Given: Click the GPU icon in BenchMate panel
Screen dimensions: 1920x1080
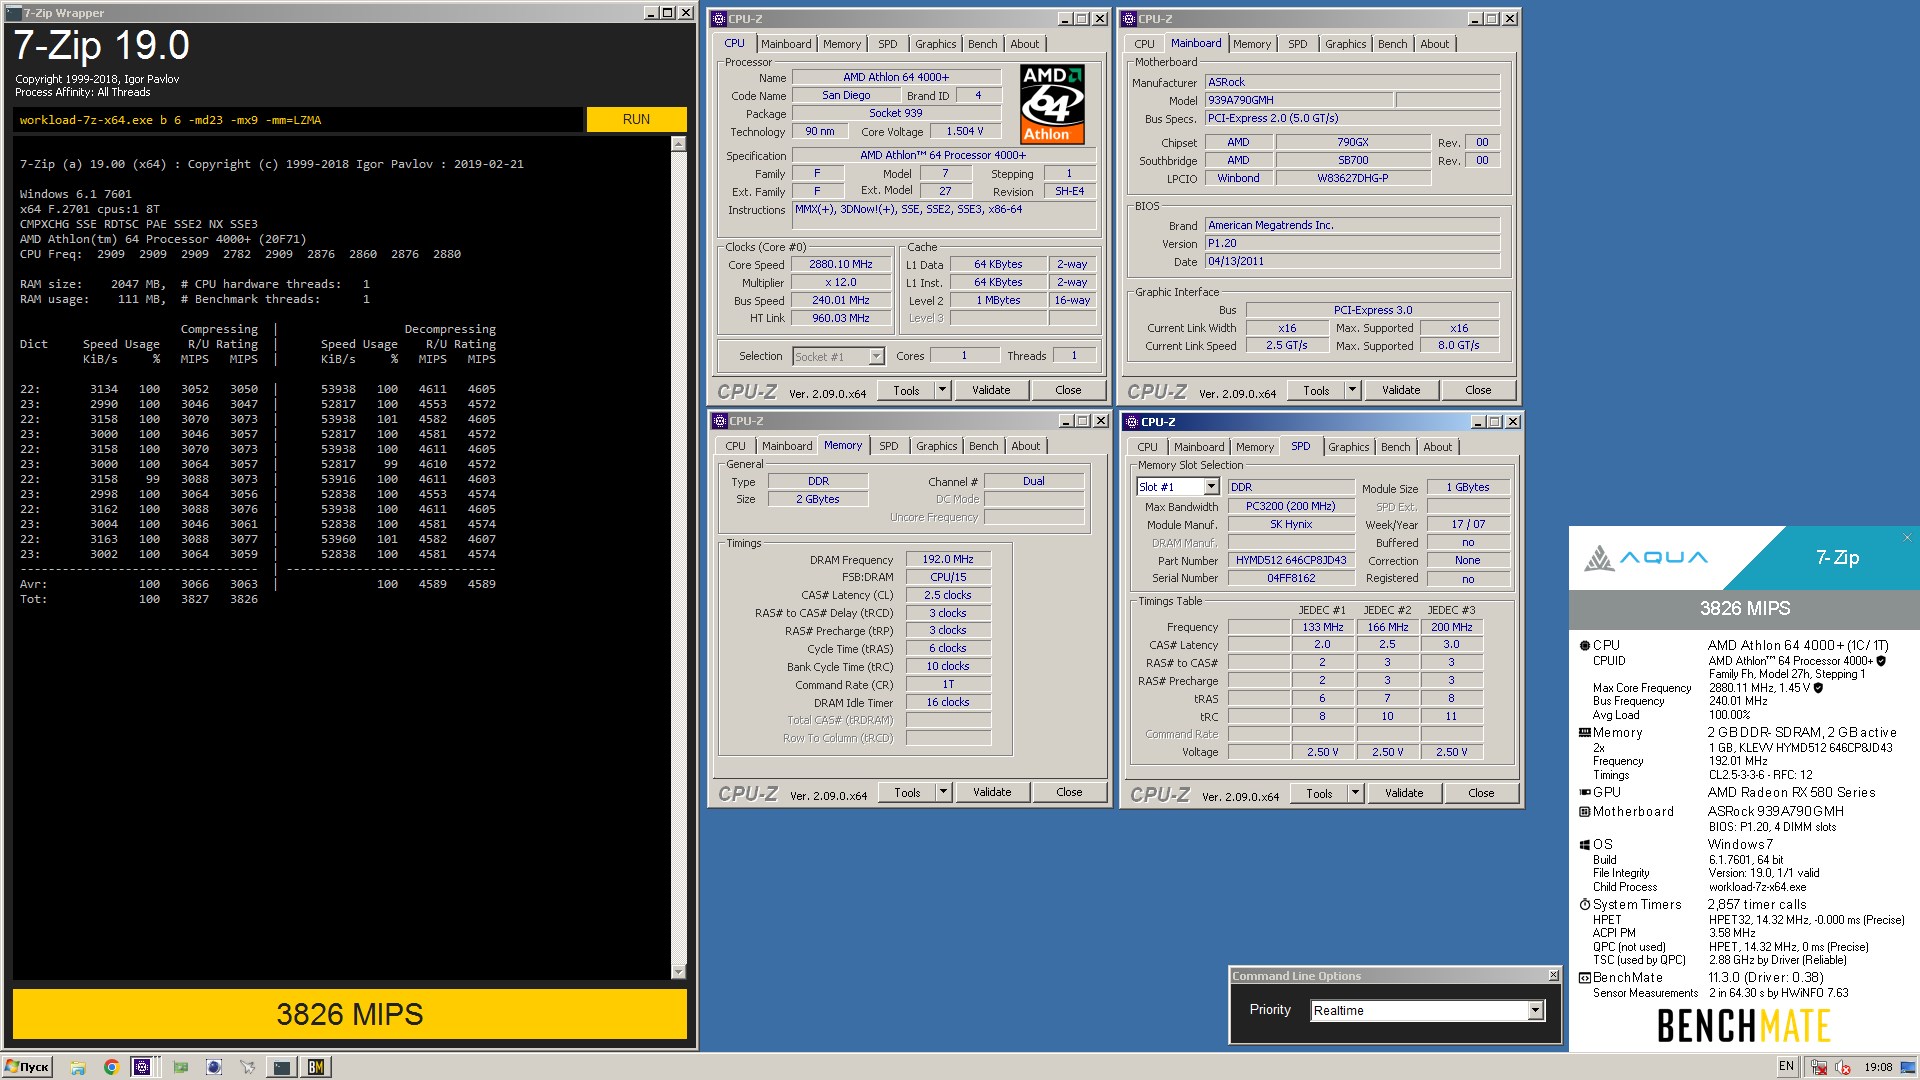Looking at the screenshot, I should click(x=1584, y=792).
